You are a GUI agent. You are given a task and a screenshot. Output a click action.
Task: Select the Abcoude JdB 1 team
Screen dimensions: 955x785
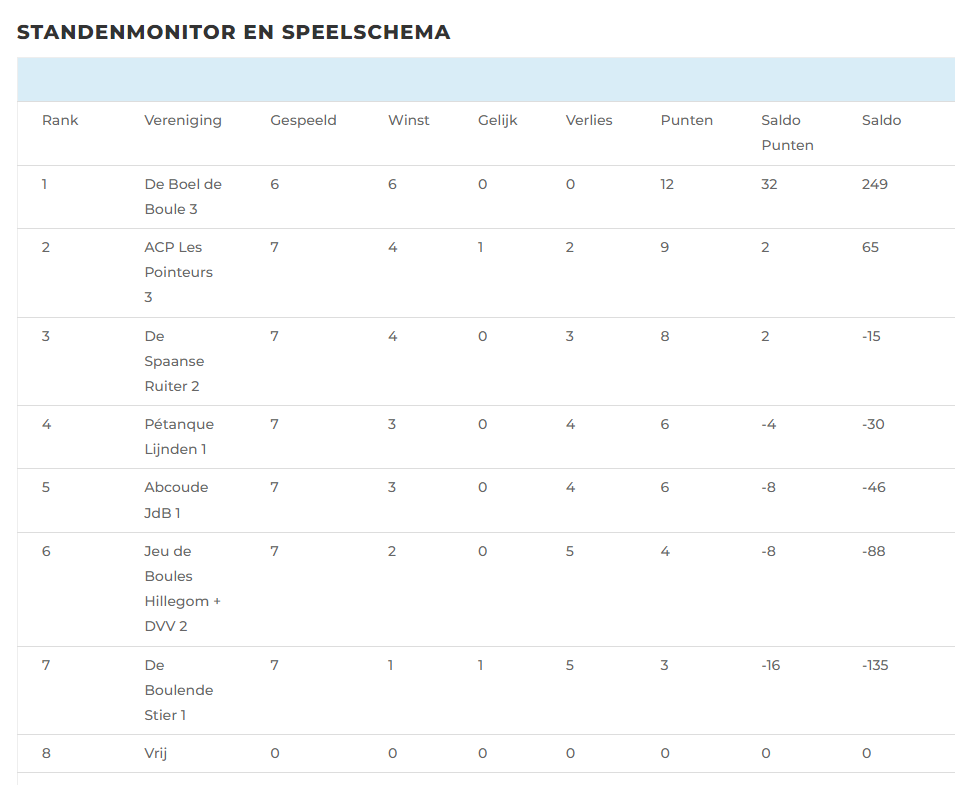pyautogui.click(x=176, y=500)
